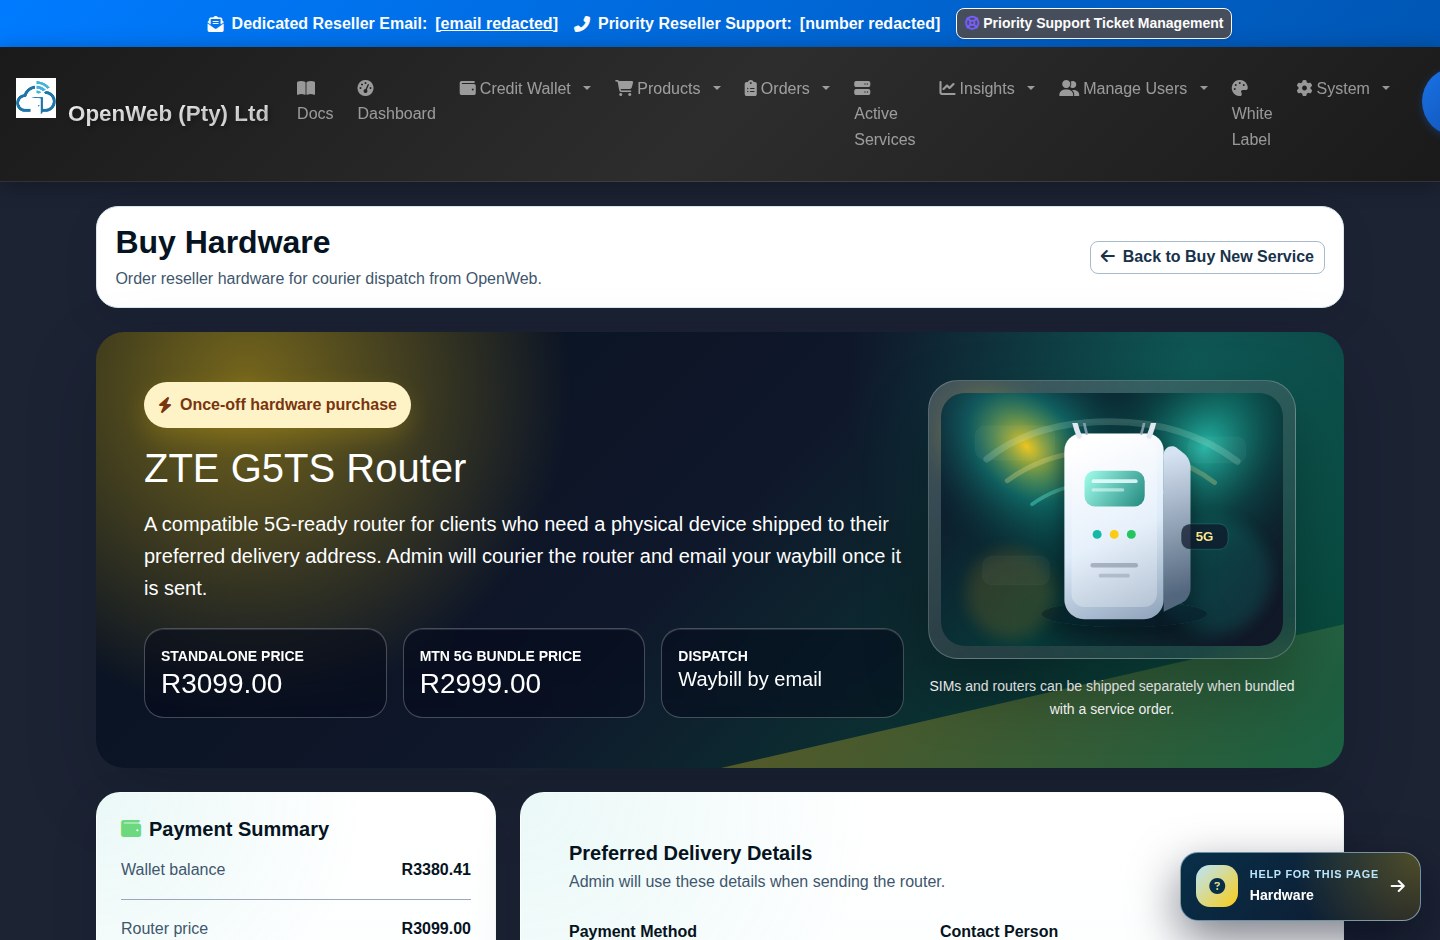The image size is (1440, 940).
Task: Click the Buy Hardware page heading
Action: [223, 242]
